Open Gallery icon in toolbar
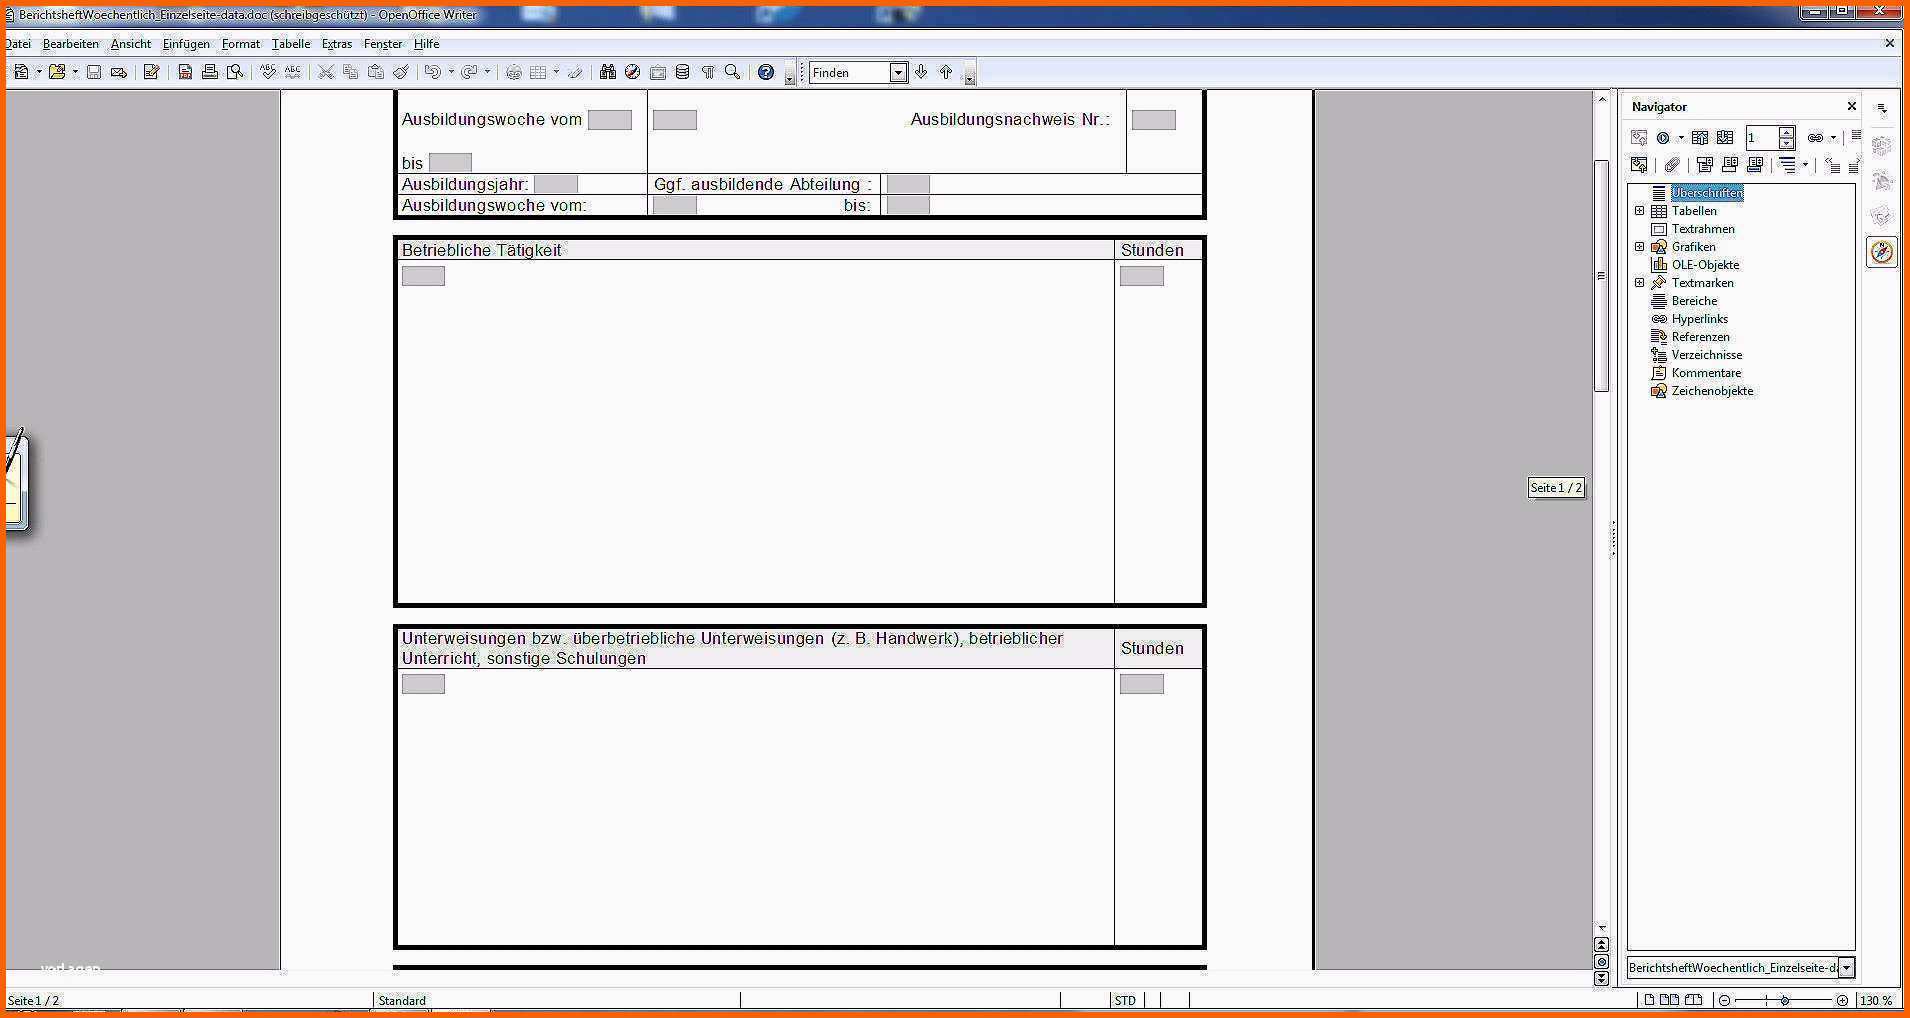 tap(658, 72)
